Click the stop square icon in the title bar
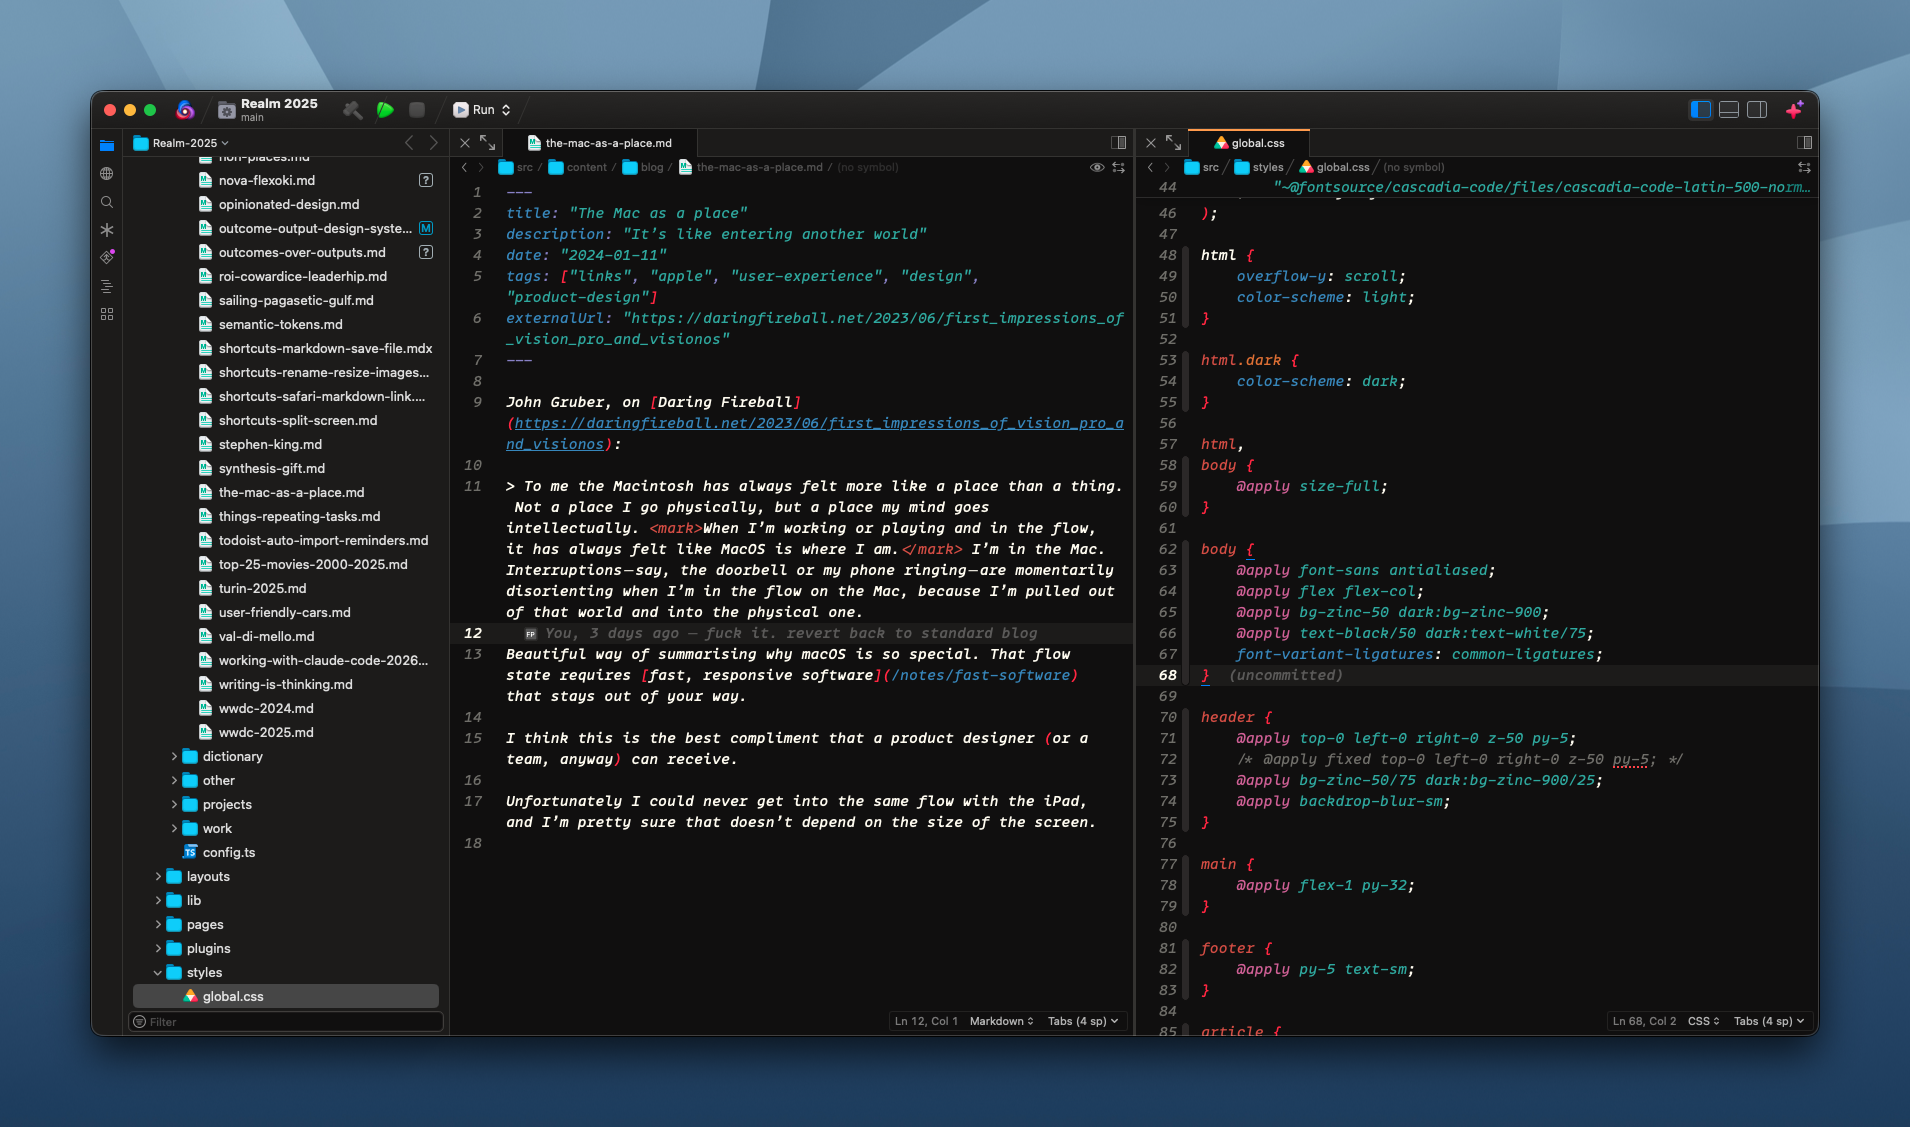1910x1127 pixels. click(x=417, y=110)
